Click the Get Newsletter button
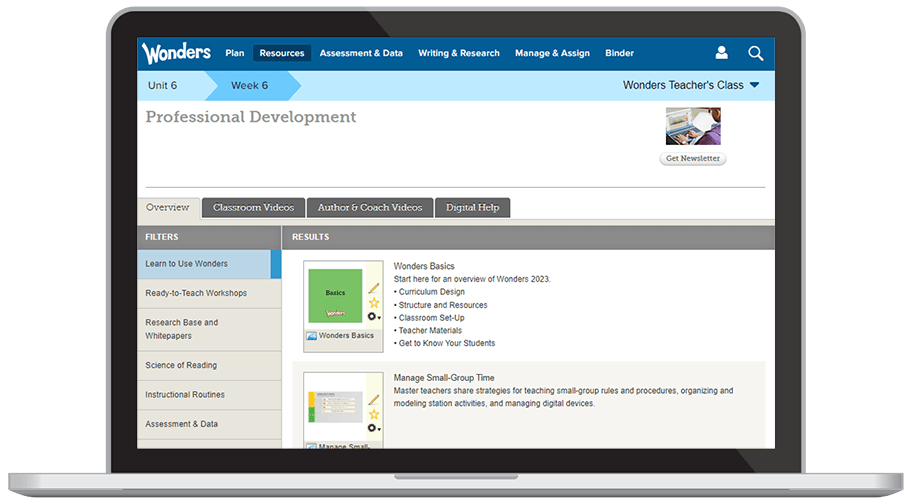Viewport: 910px width, 504px height. 692,159
